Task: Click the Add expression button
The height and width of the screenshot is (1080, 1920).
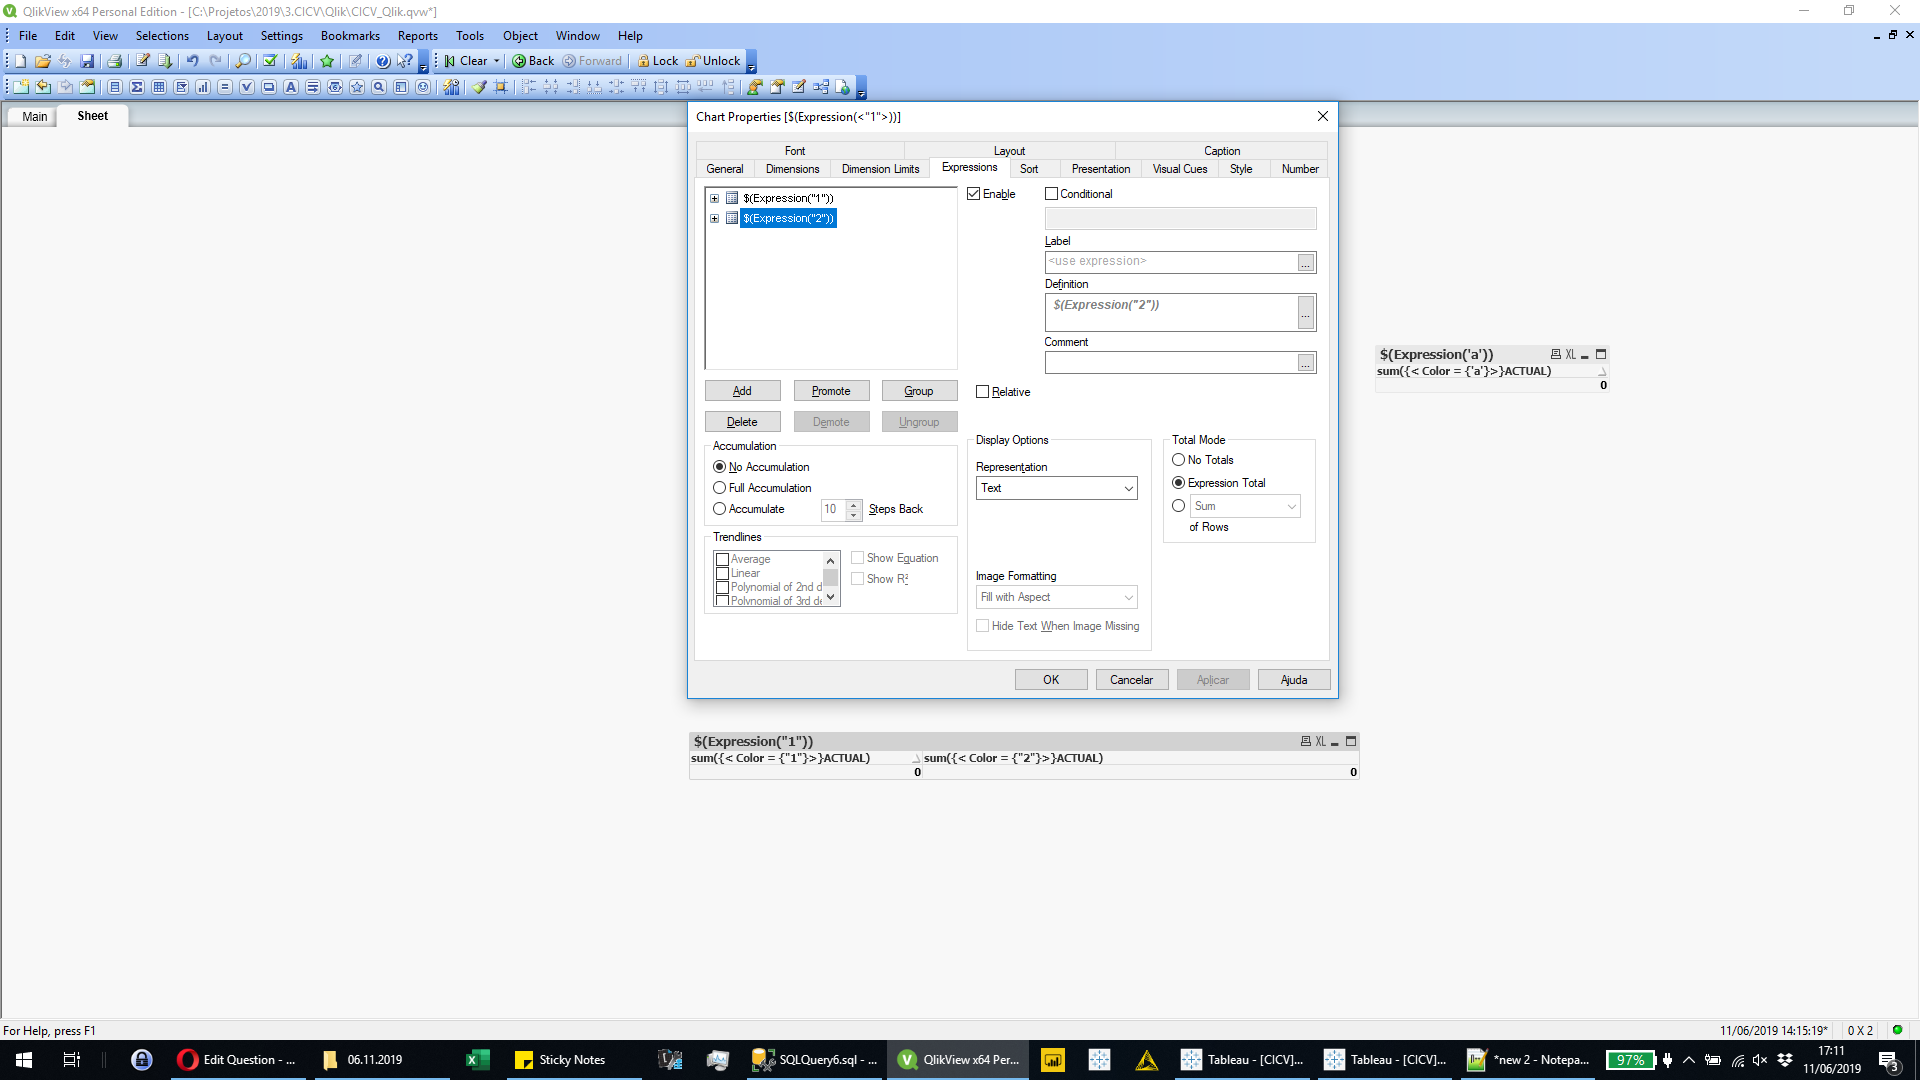Action: tap(742, 391)
